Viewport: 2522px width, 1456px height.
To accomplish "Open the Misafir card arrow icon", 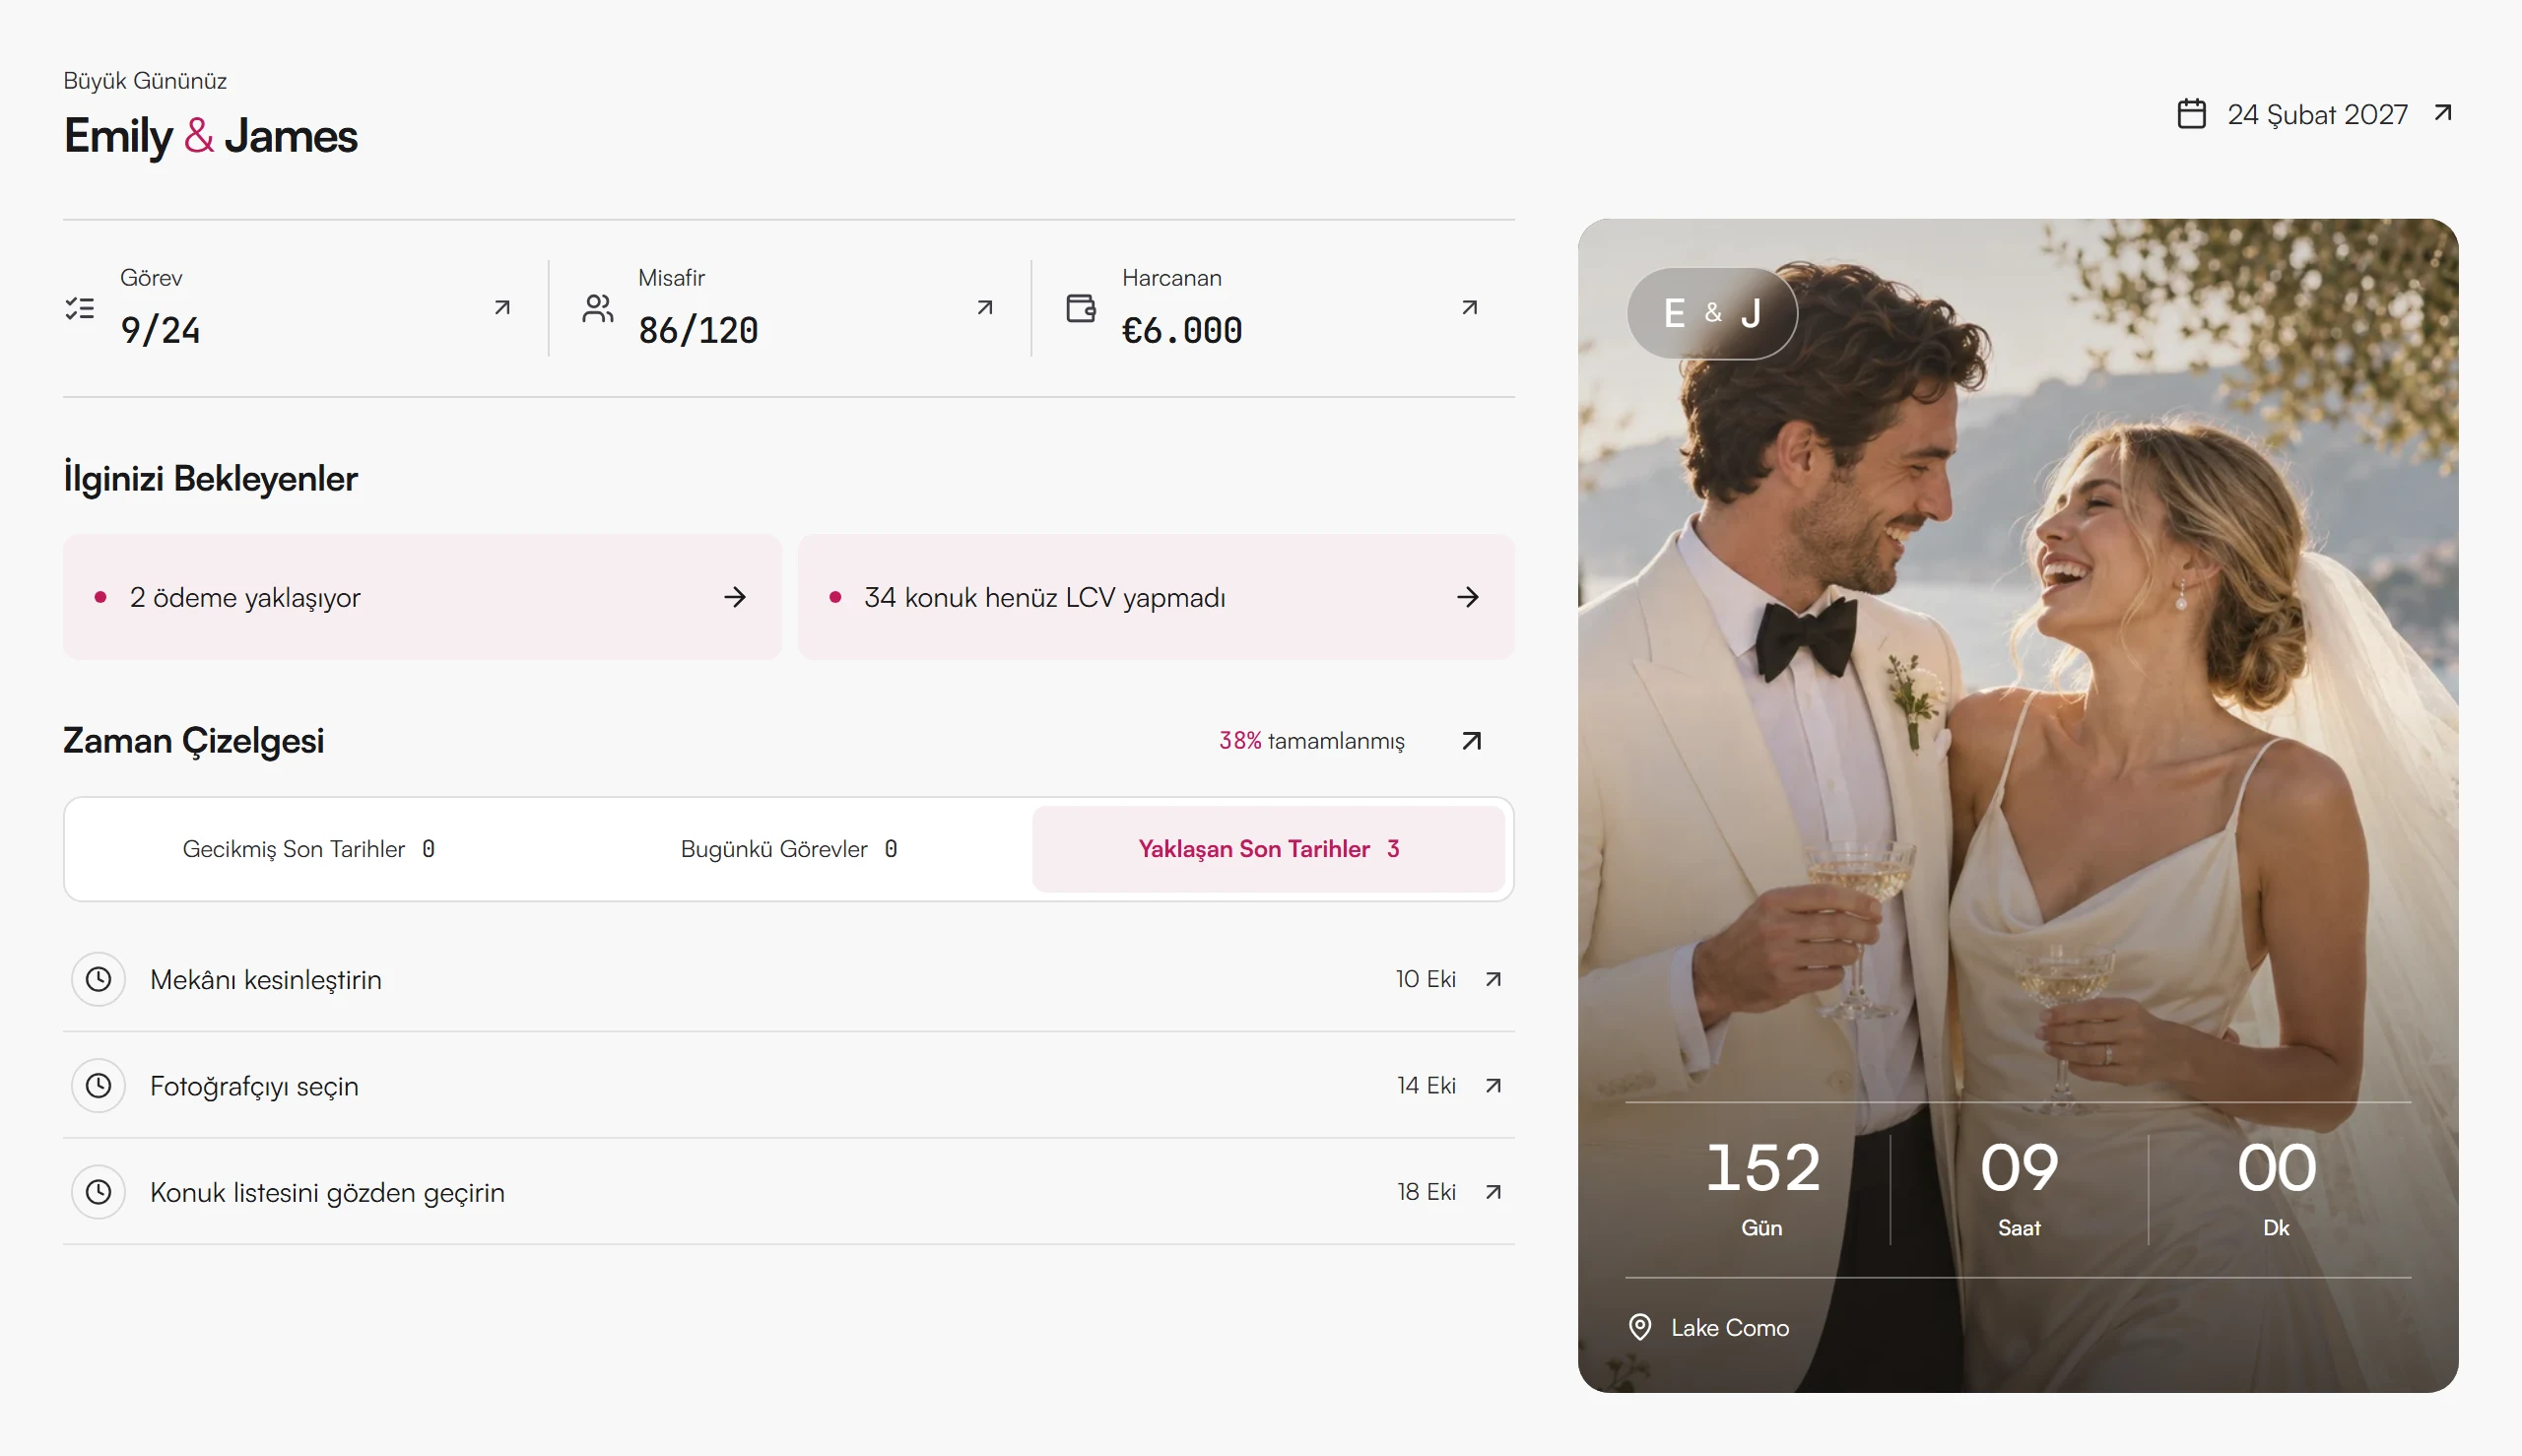I will coord(985,308).
